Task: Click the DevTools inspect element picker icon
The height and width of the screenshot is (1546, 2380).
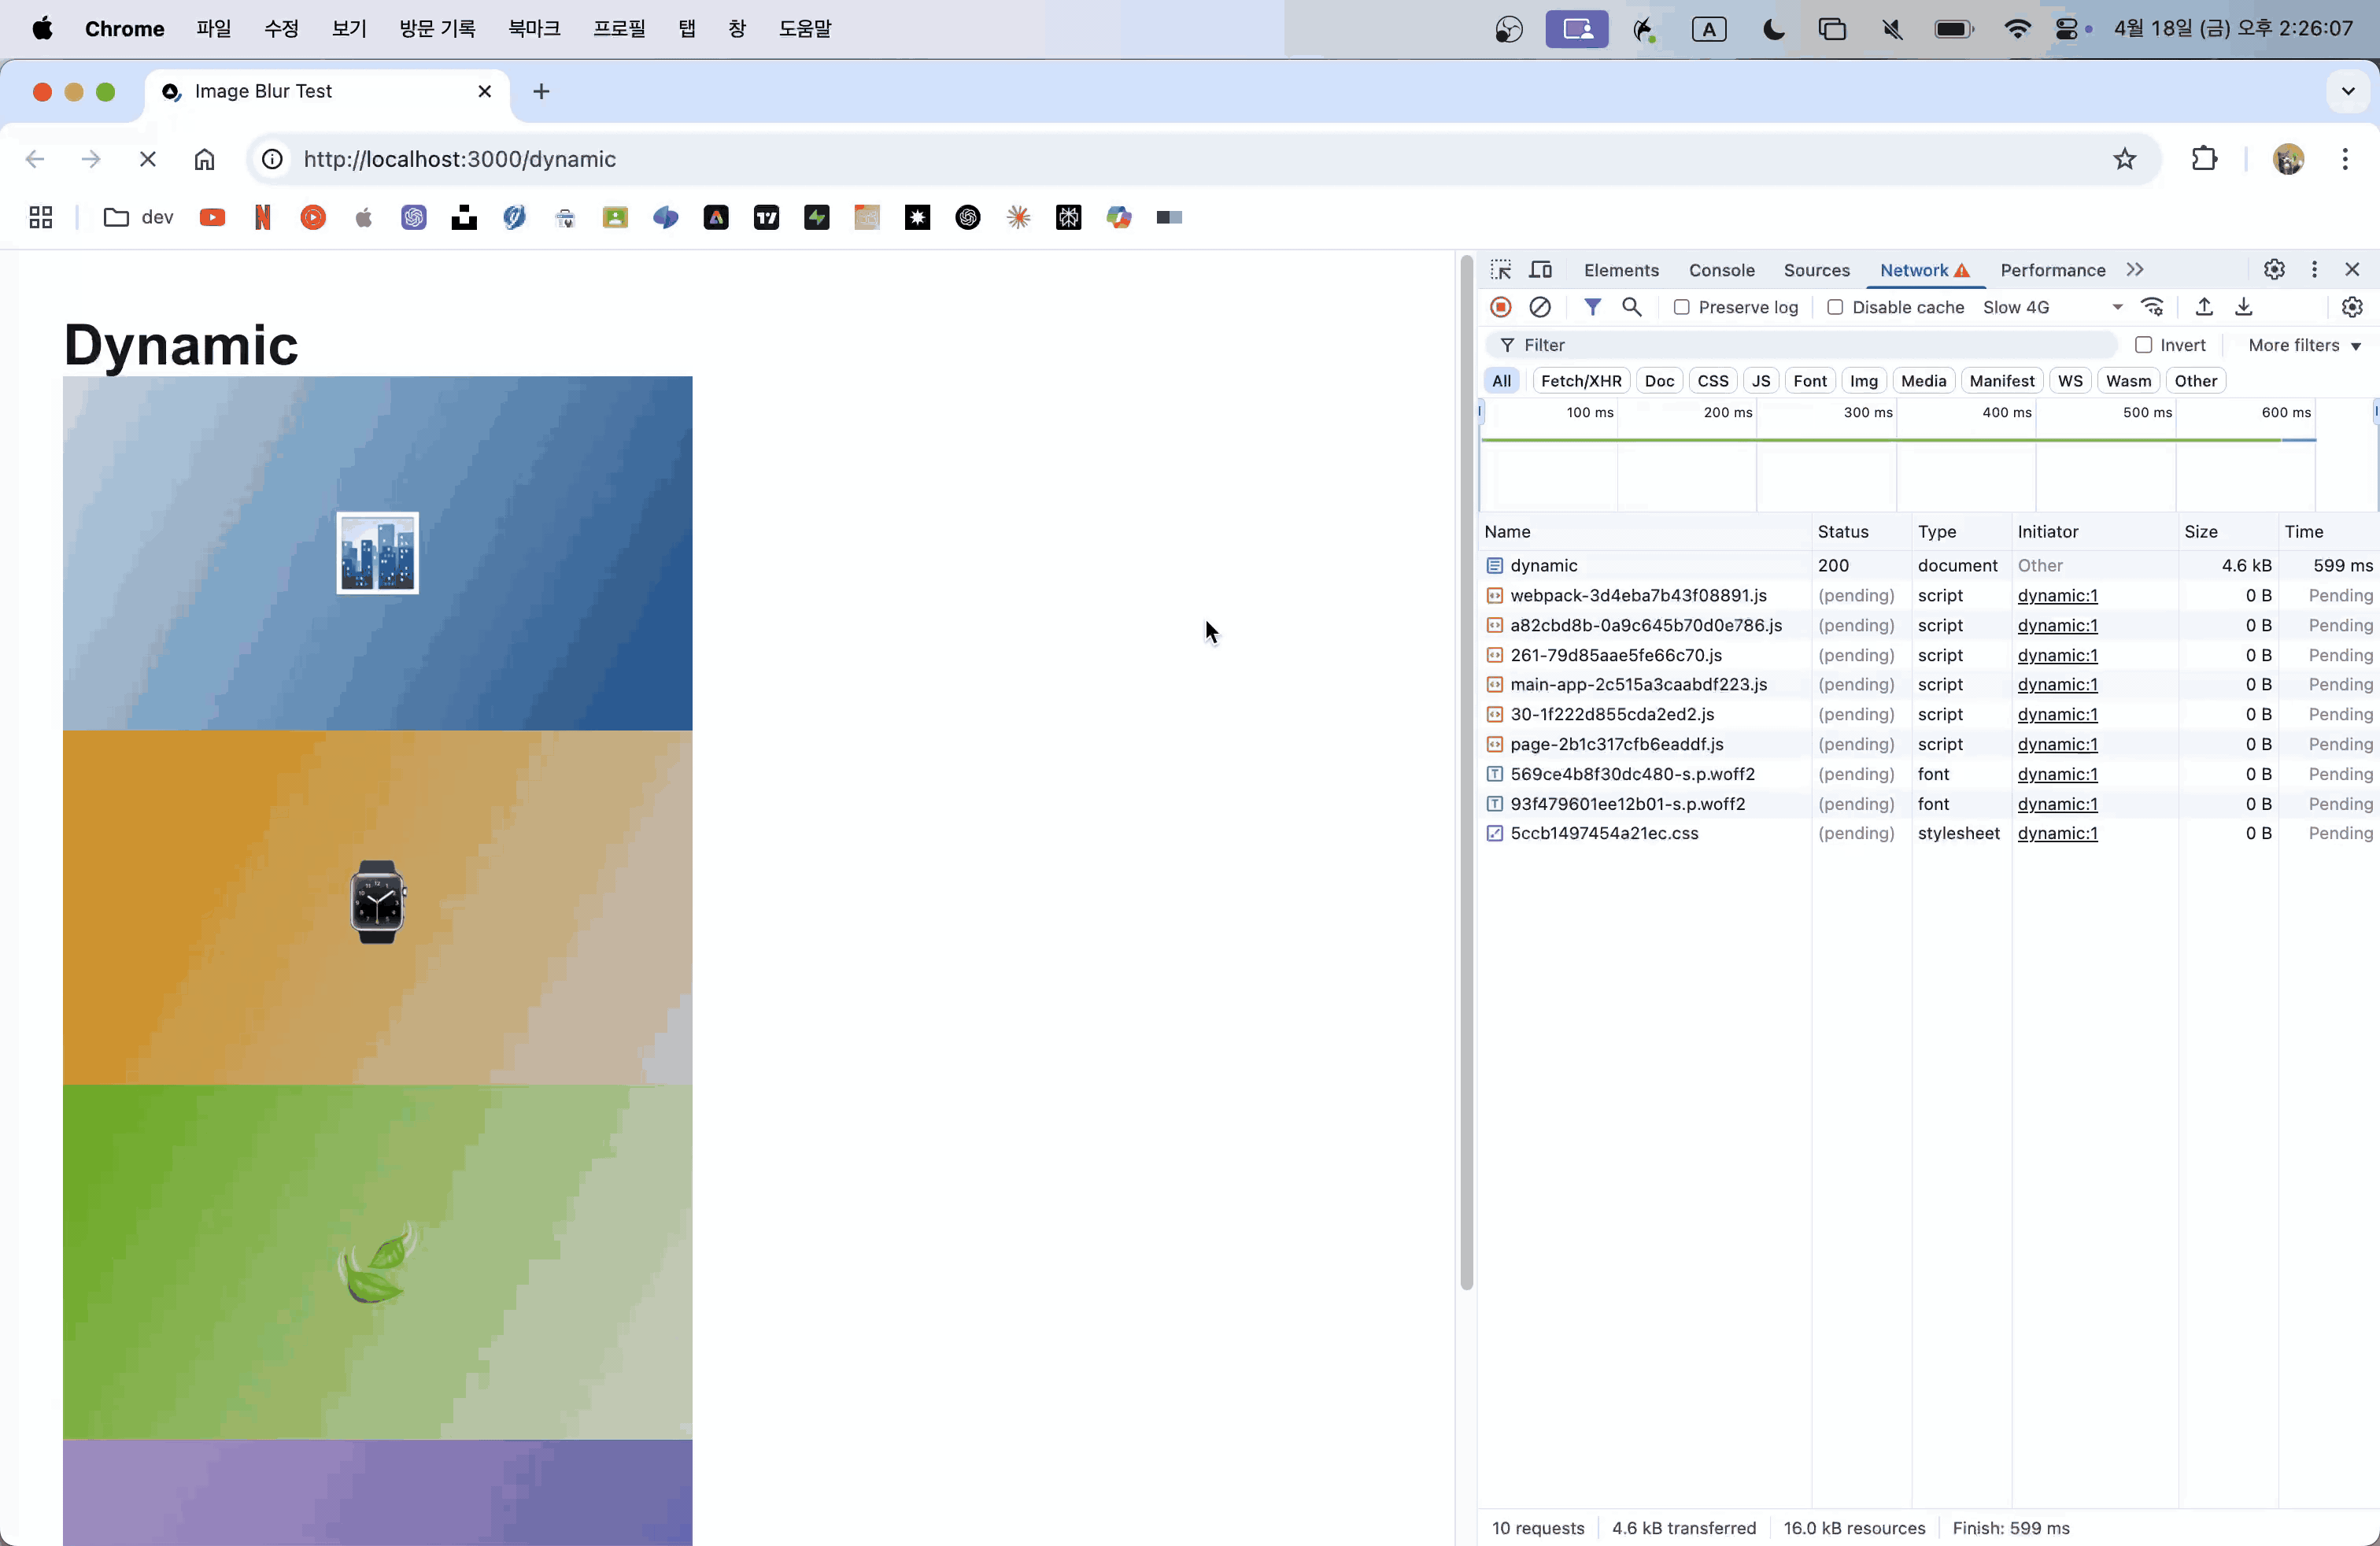Action: point(1500,270)
